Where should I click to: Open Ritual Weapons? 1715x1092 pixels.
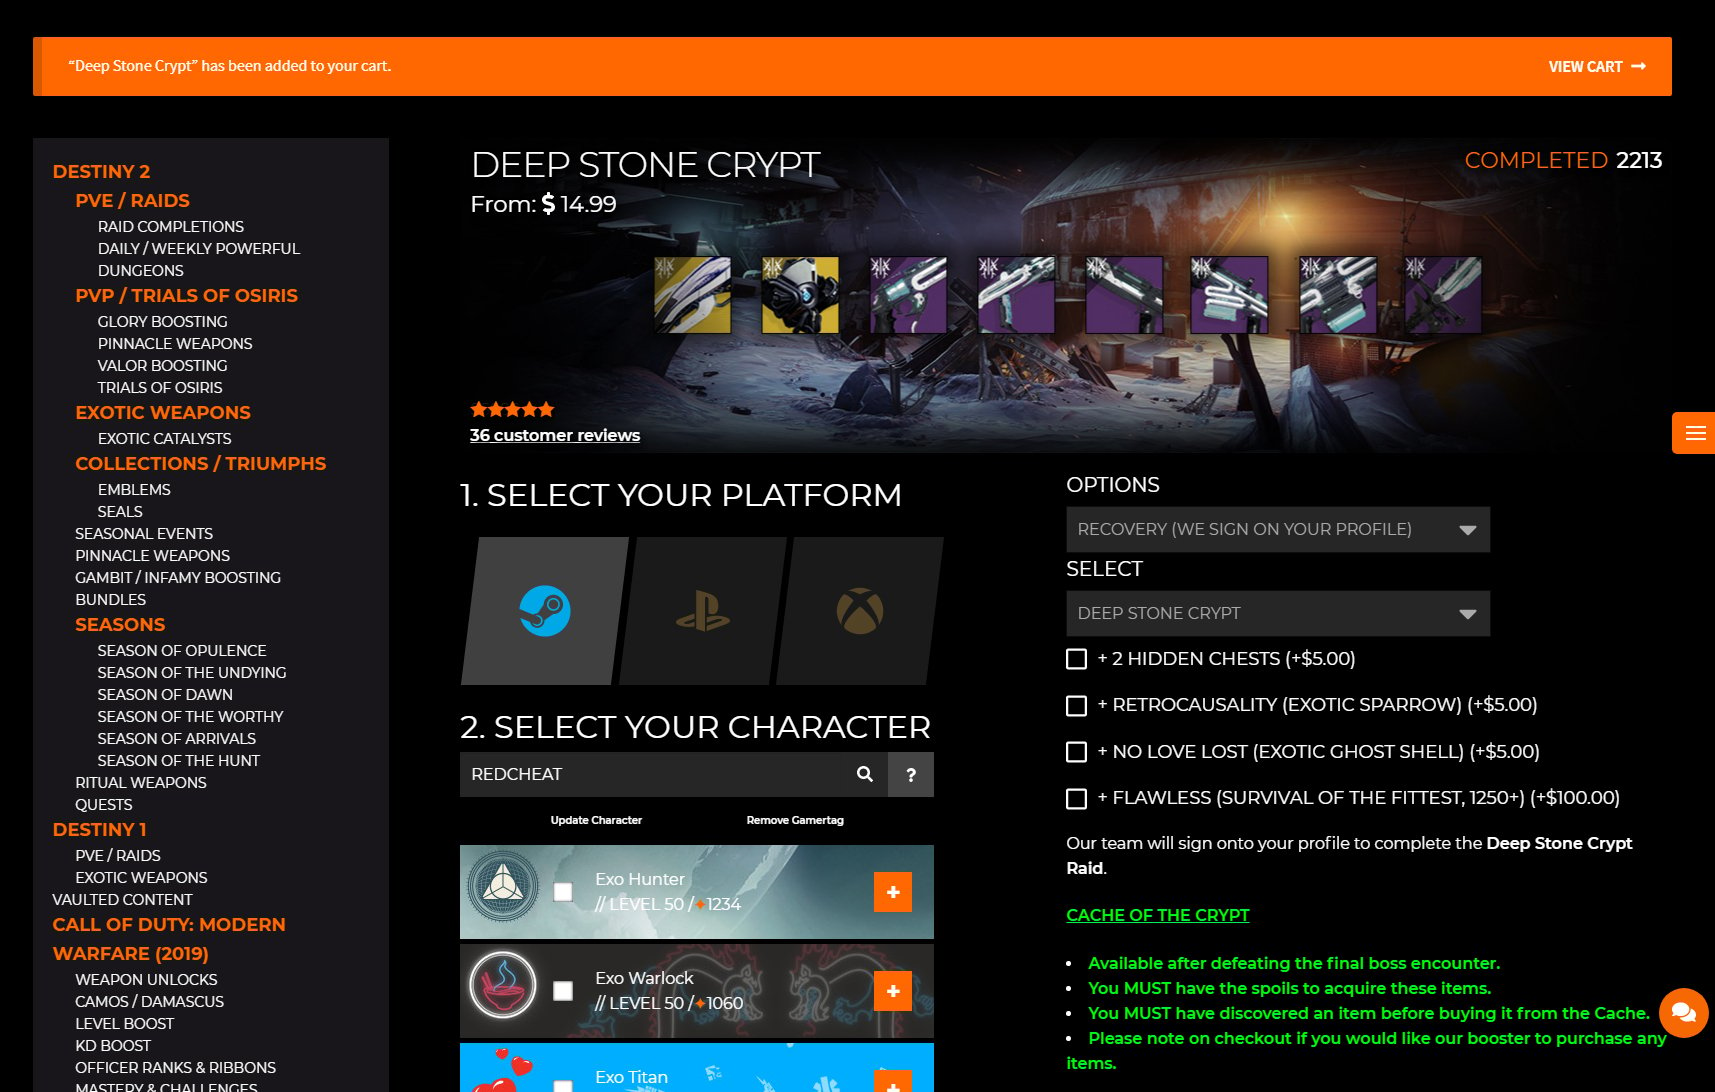point(140,783)
